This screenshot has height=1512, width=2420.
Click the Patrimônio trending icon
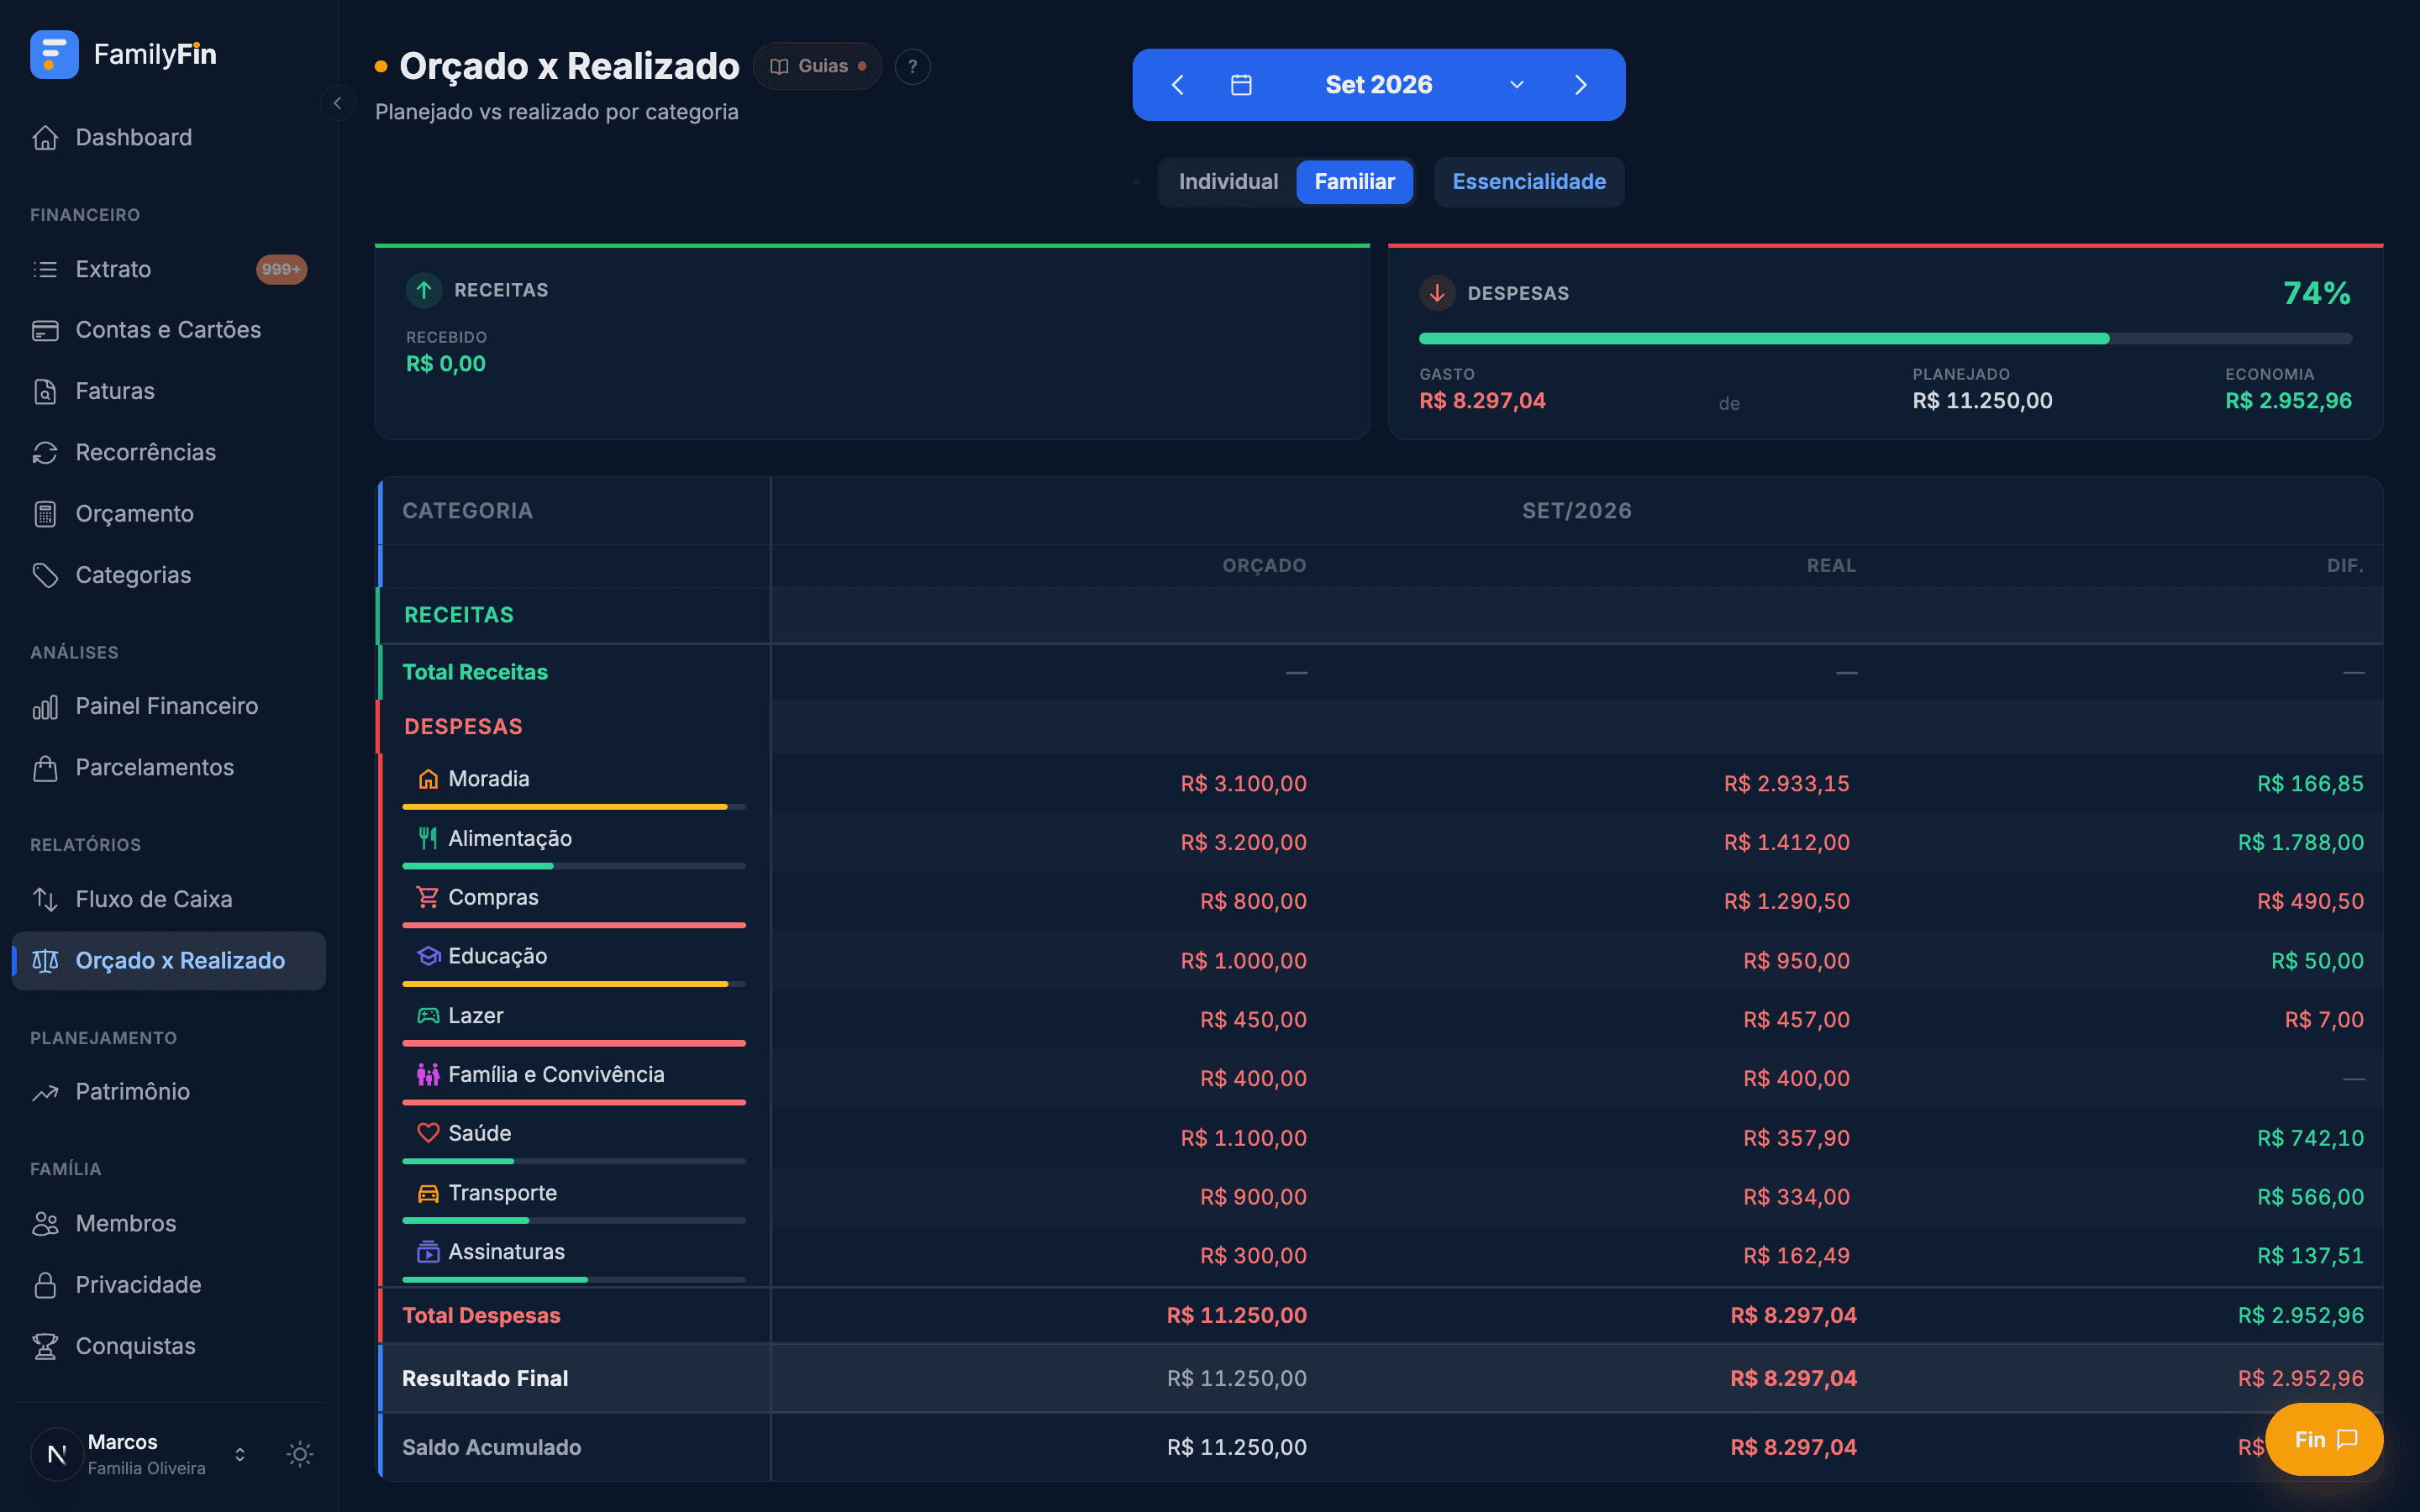coord(45,1092)
